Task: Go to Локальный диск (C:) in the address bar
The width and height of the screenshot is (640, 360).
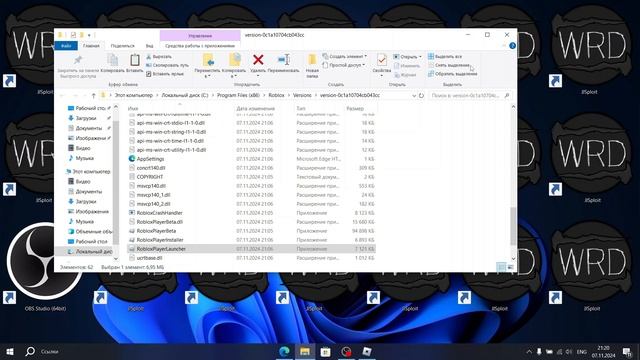Action: coord(185,95)
